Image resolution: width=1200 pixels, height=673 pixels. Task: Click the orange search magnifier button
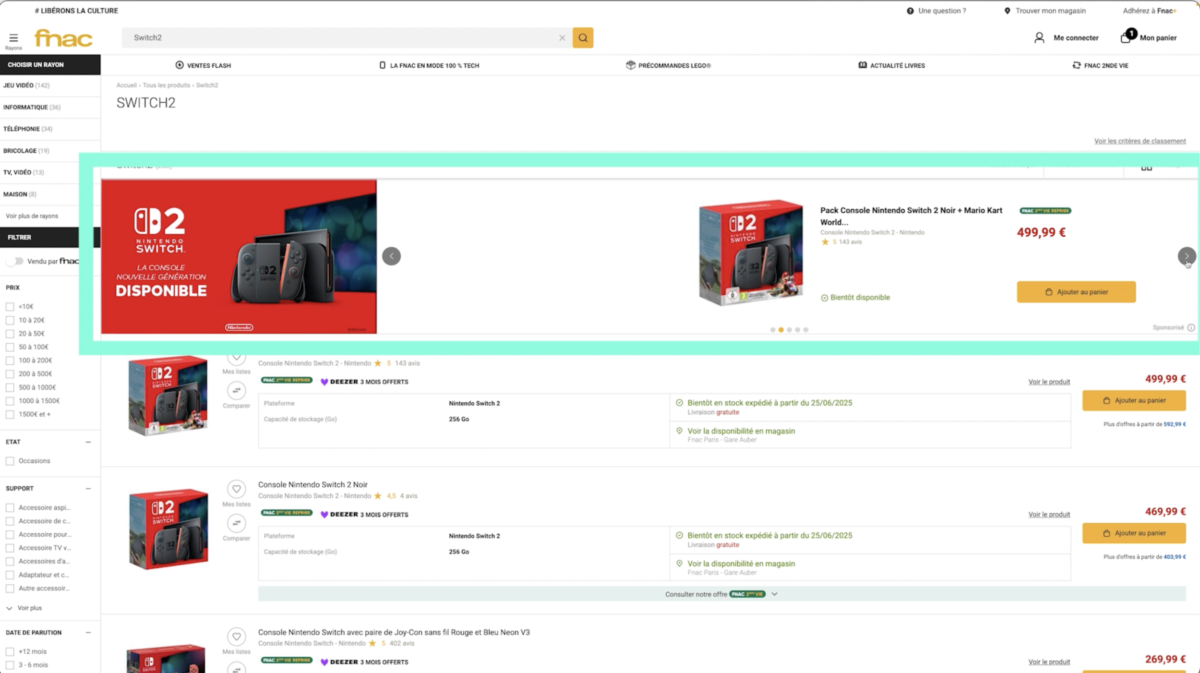tap(583, 38)
